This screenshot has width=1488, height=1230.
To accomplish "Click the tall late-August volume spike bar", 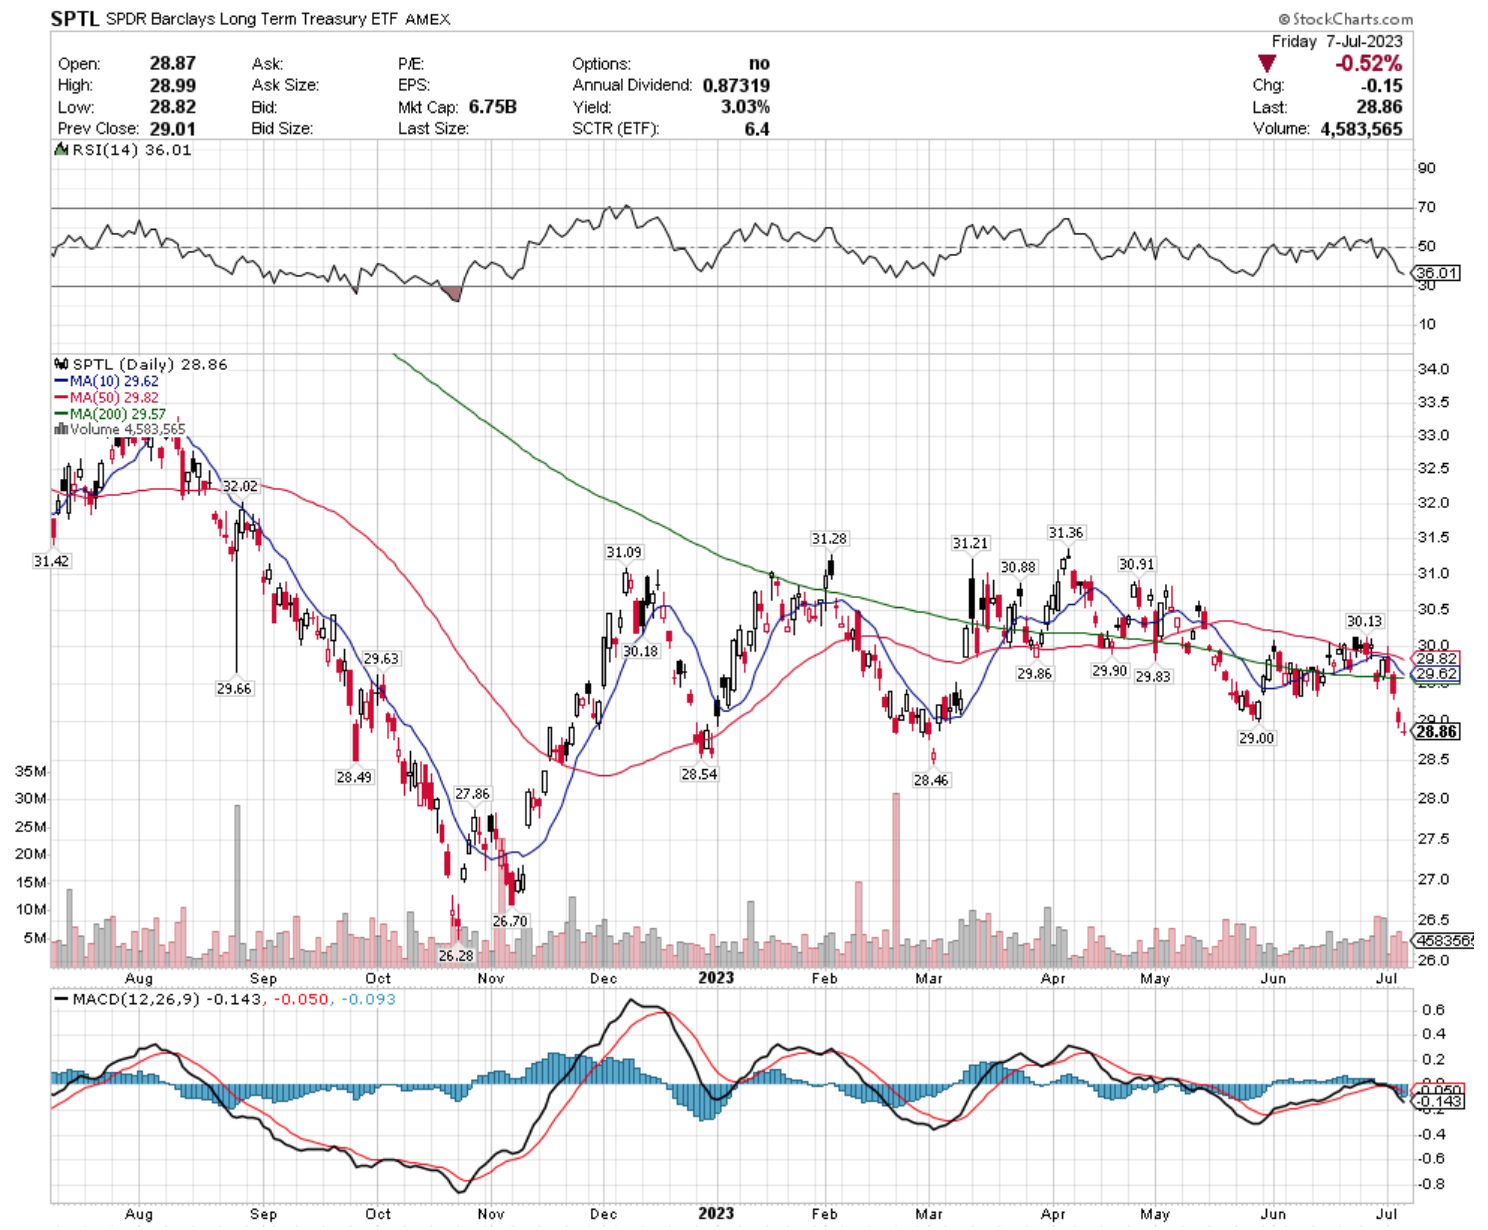I will [x=237, y=886].
